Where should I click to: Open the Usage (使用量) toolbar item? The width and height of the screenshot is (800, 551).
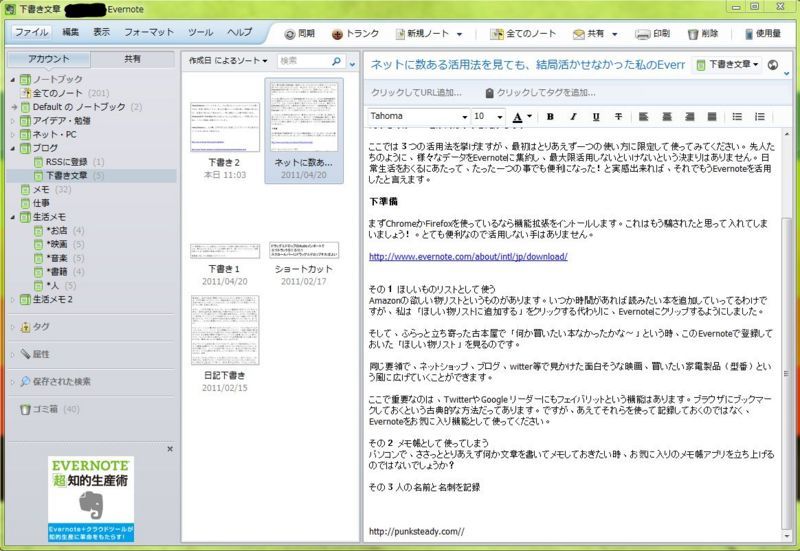click(x=763, y=34)
